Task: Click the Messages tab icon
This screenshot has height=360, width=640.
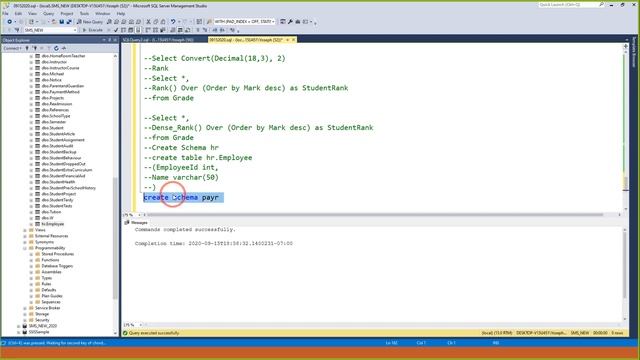Action: coord(127,222)
